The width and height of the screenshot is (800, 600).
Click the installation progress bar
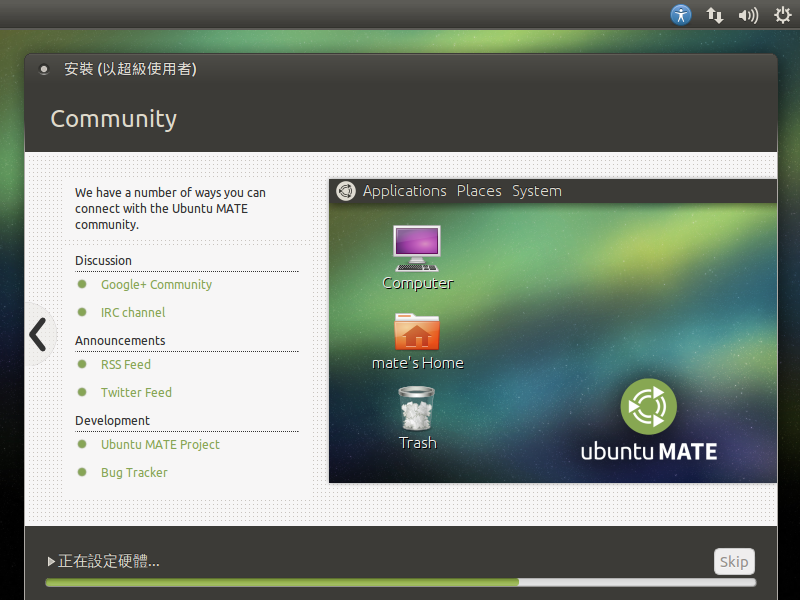pos(400,582)
